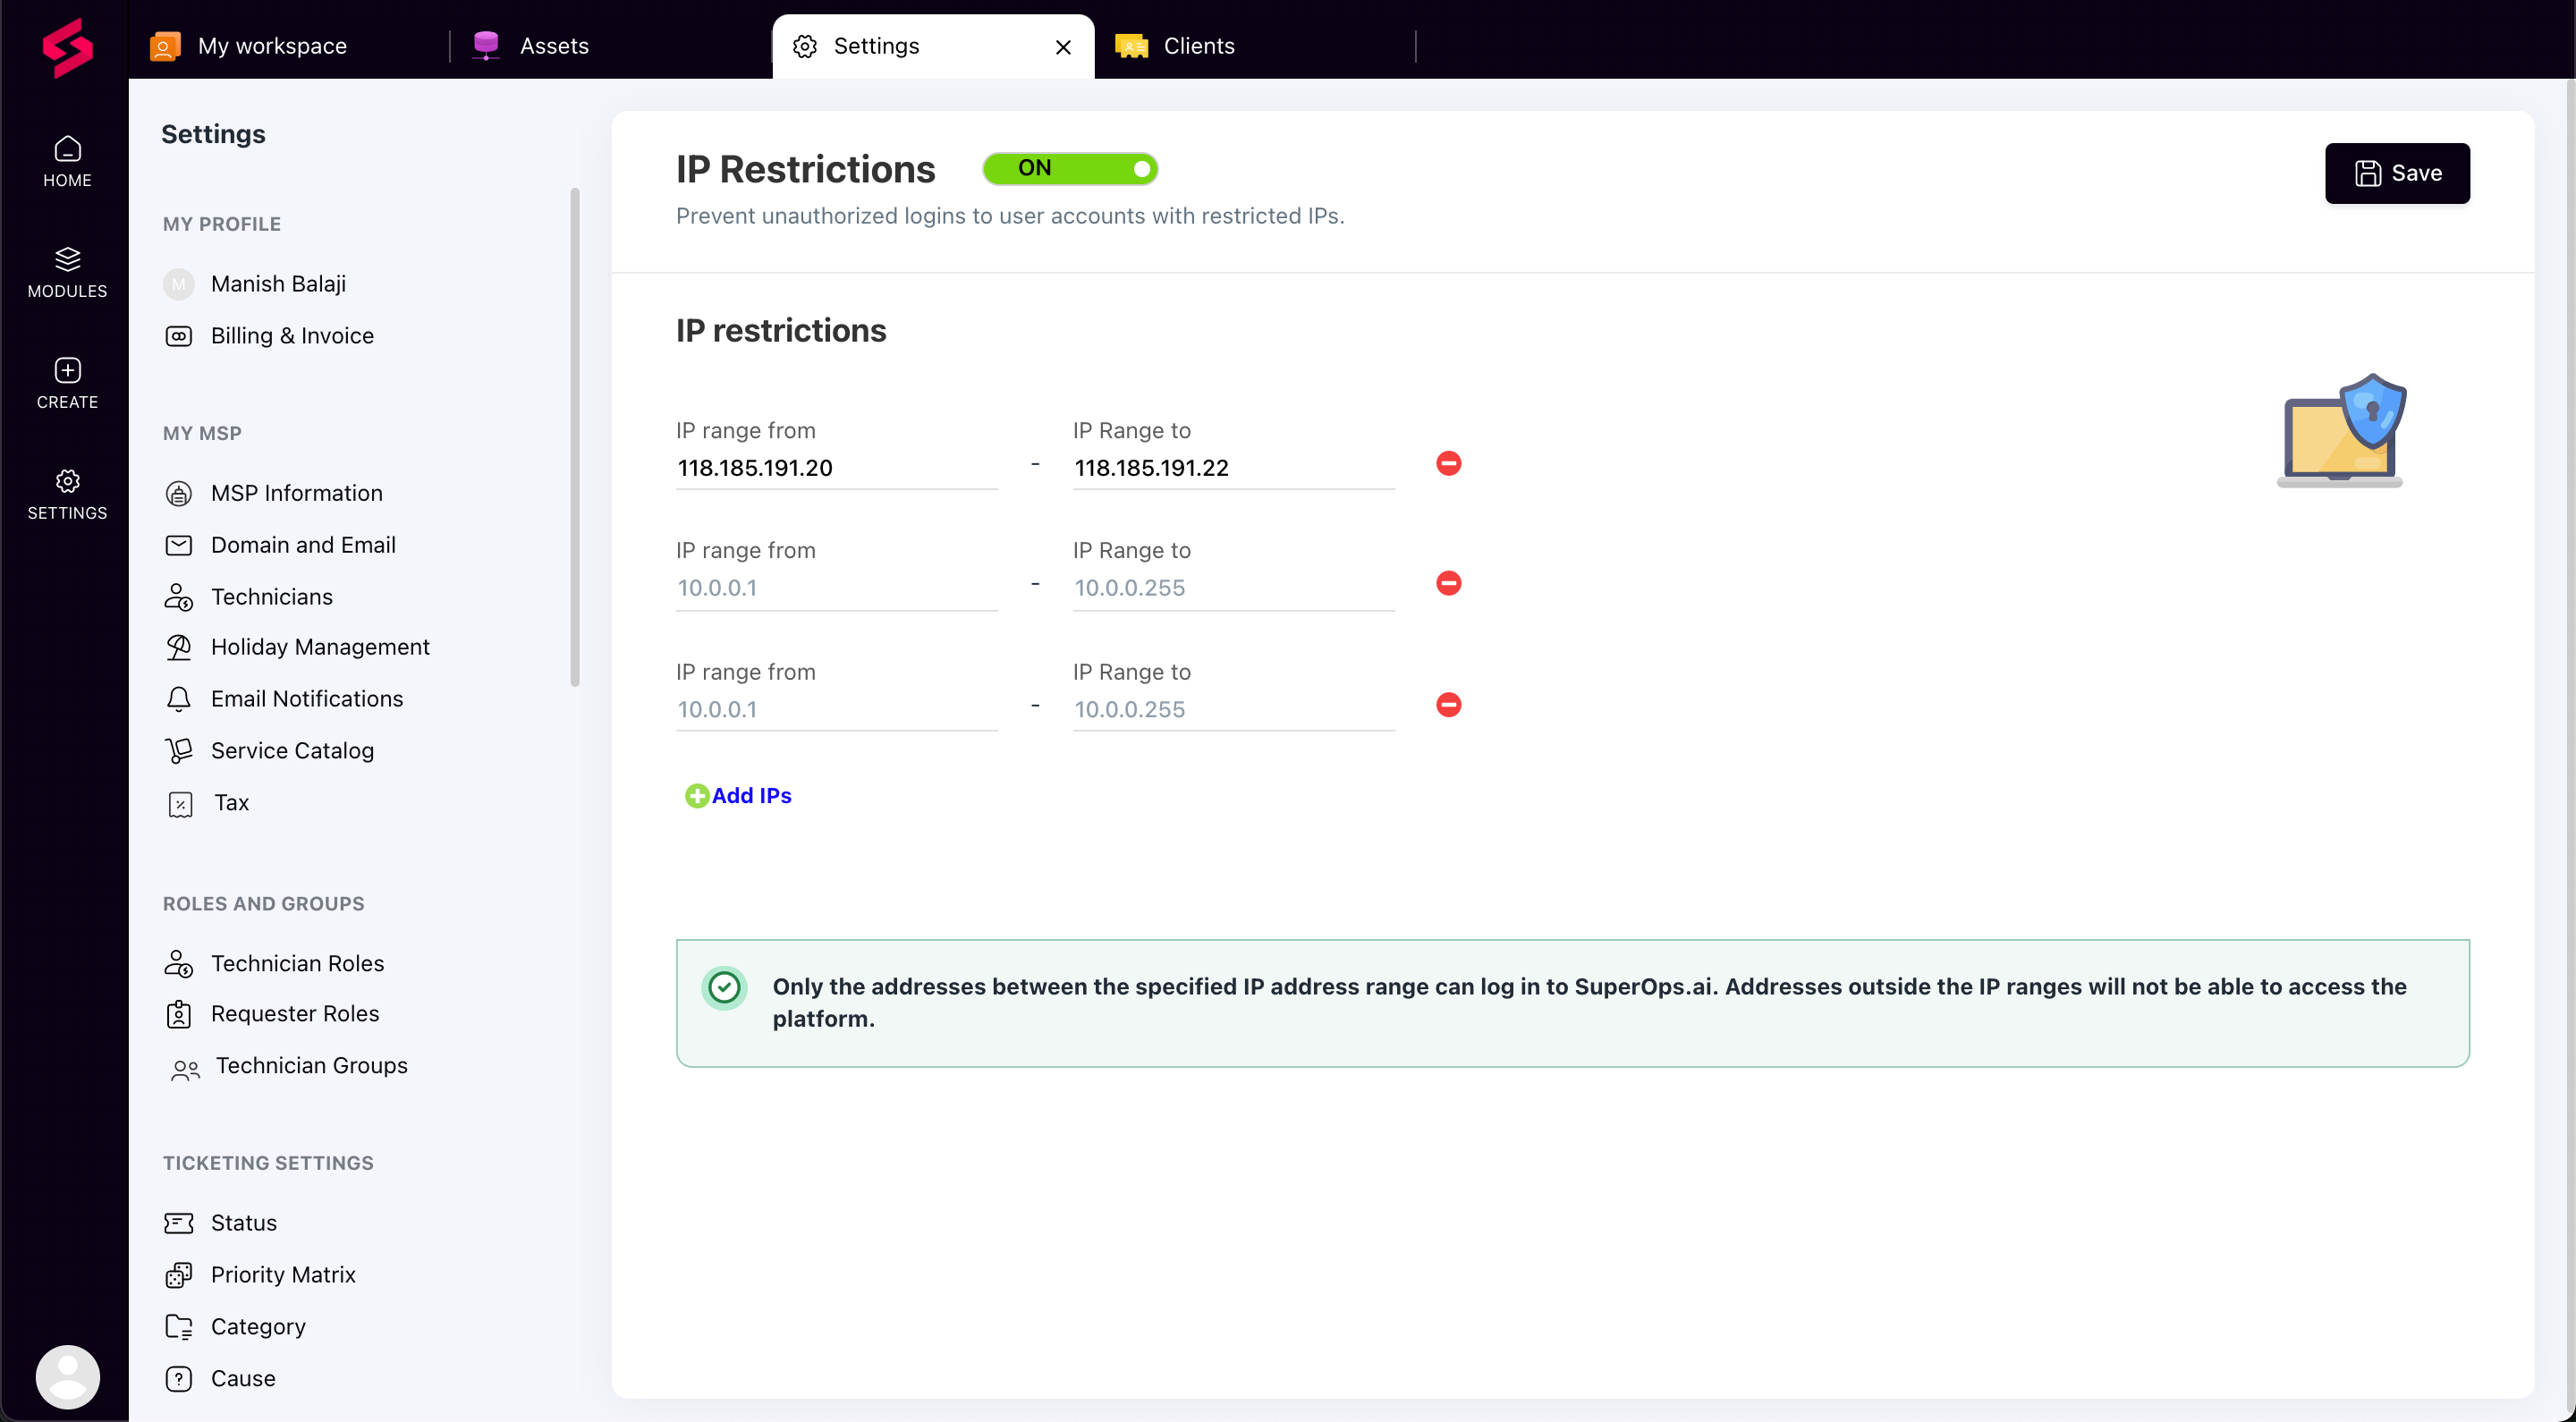Open the Create menu in left navbar

click(x=67, y=382)
